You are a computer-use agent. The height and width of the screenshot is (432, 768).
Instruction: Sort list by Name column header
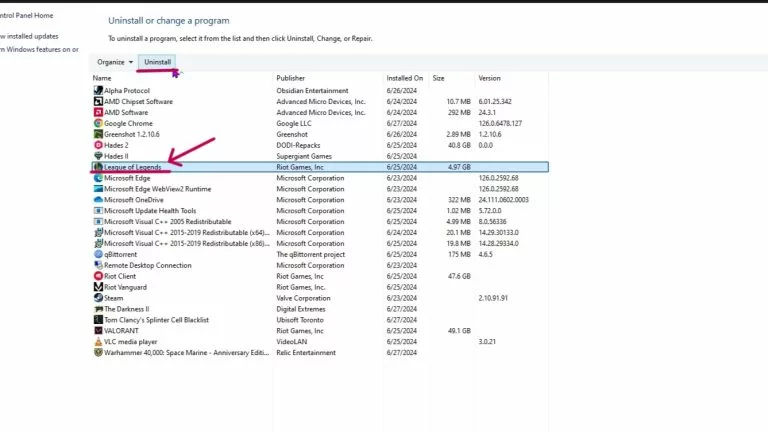[102, 78]
